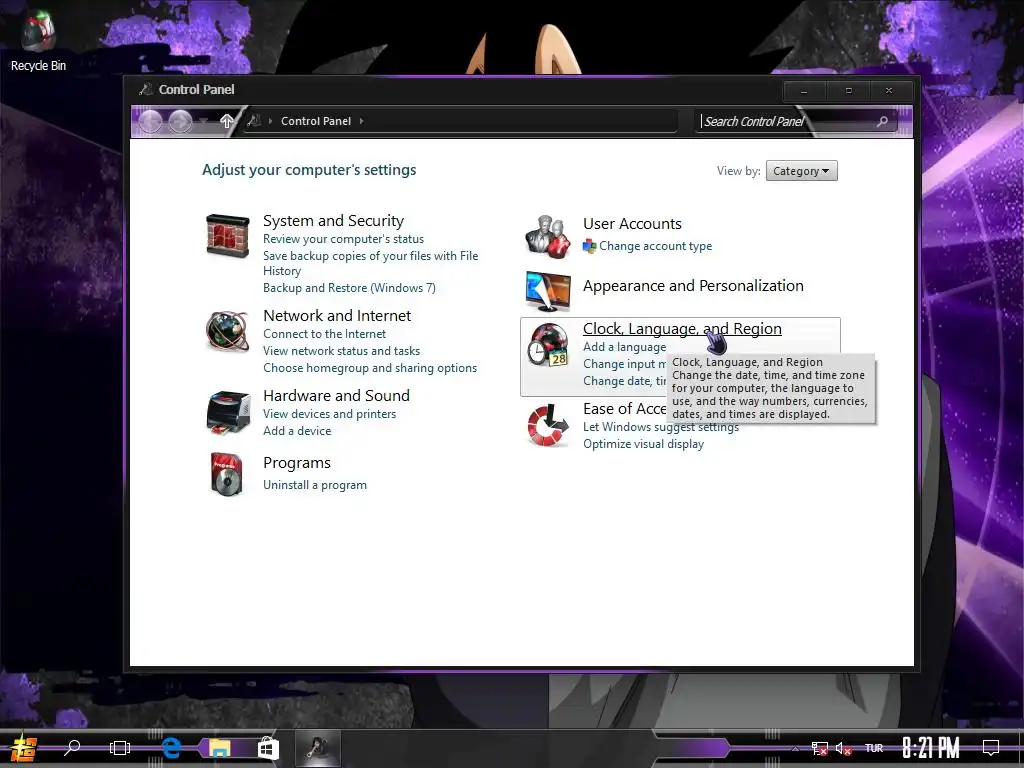1024x768 pixels.
Task: Click the volume tray icon
Action: (x=843, y=748)
